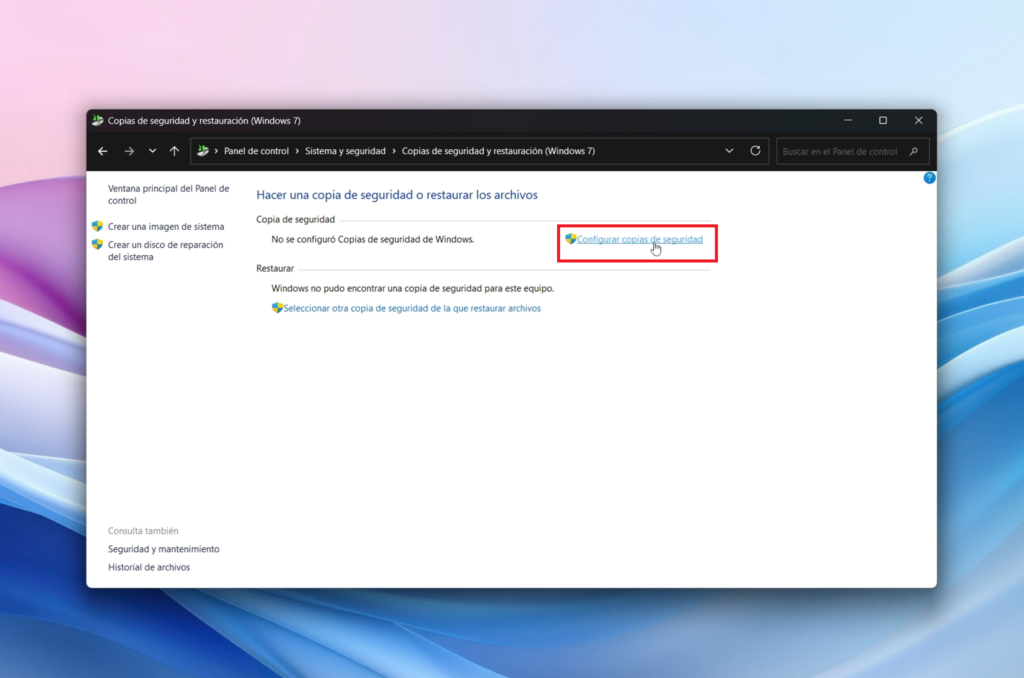Click the Buscar en el Panel de control search field
1024x678 pixels.
[x=845, y=150]
